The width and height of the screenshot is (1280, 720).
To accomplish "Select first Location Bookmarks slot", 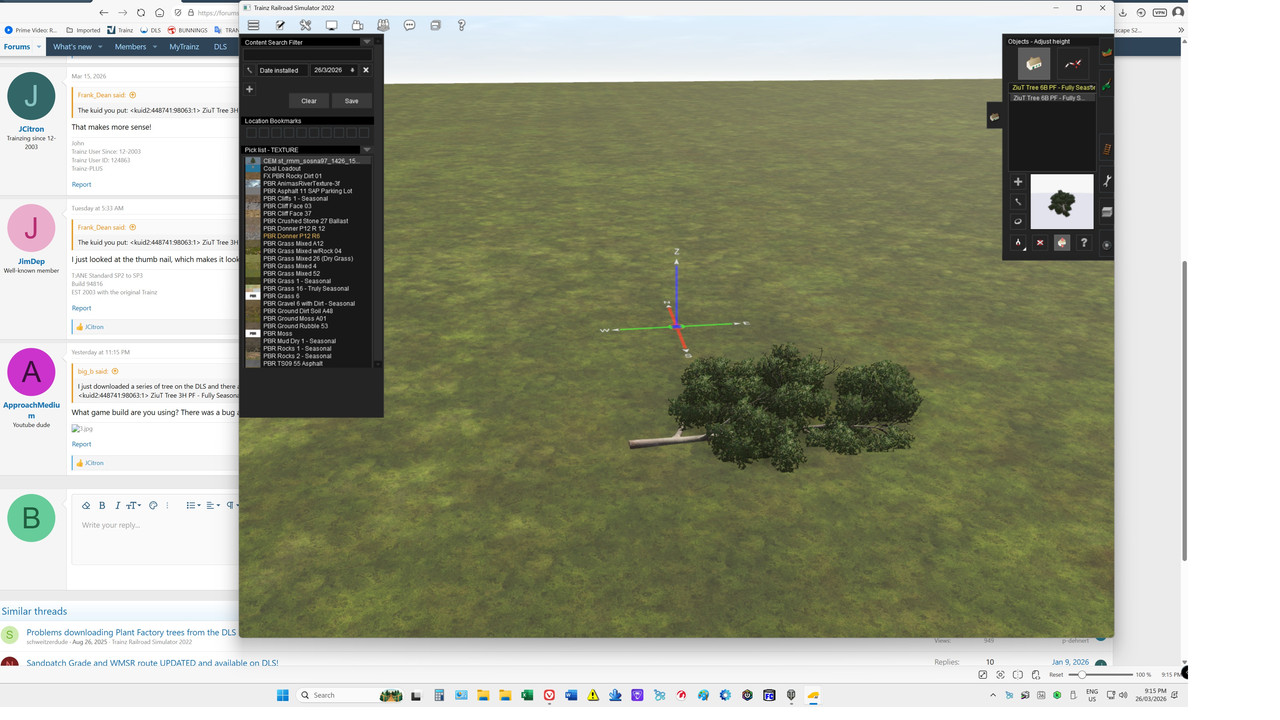I will click(251, 132).
